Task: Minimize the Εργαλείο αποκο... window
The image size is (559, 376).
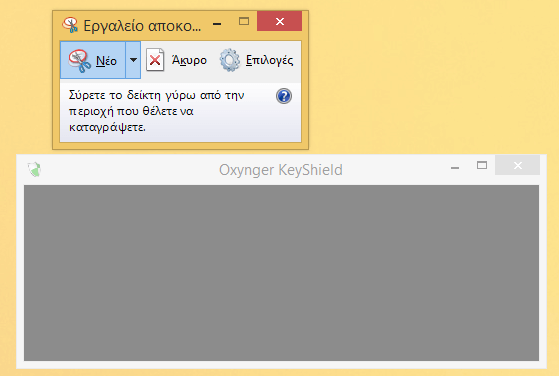Action: pos(217,24)
